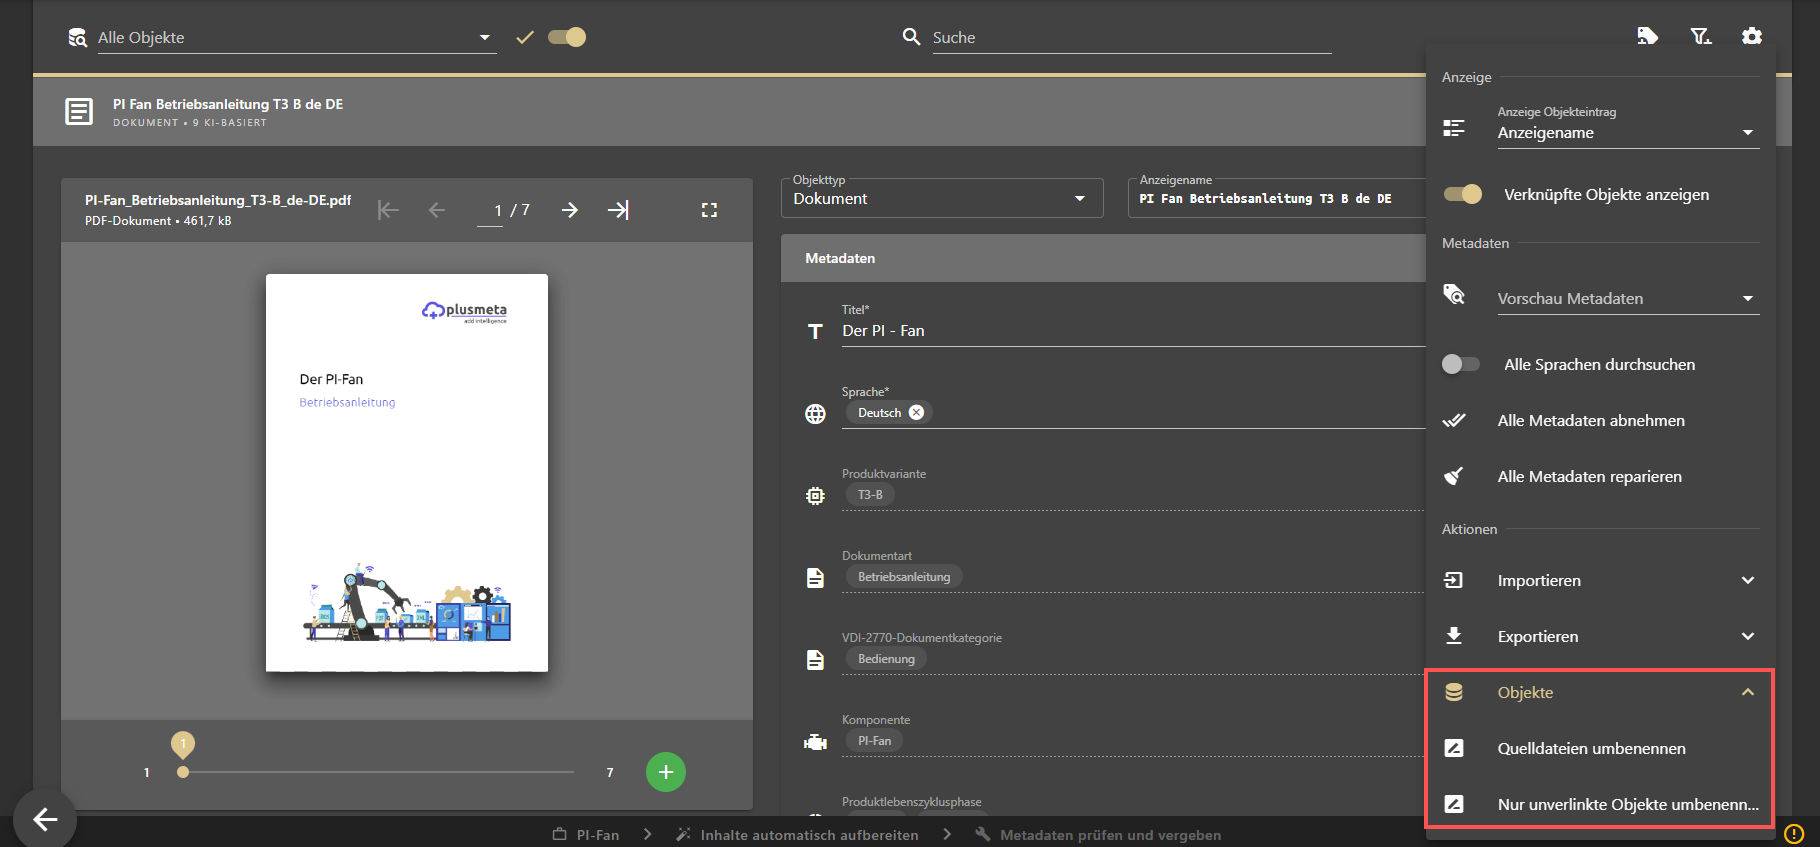Collapse the Objekte section

[1600, 692]
